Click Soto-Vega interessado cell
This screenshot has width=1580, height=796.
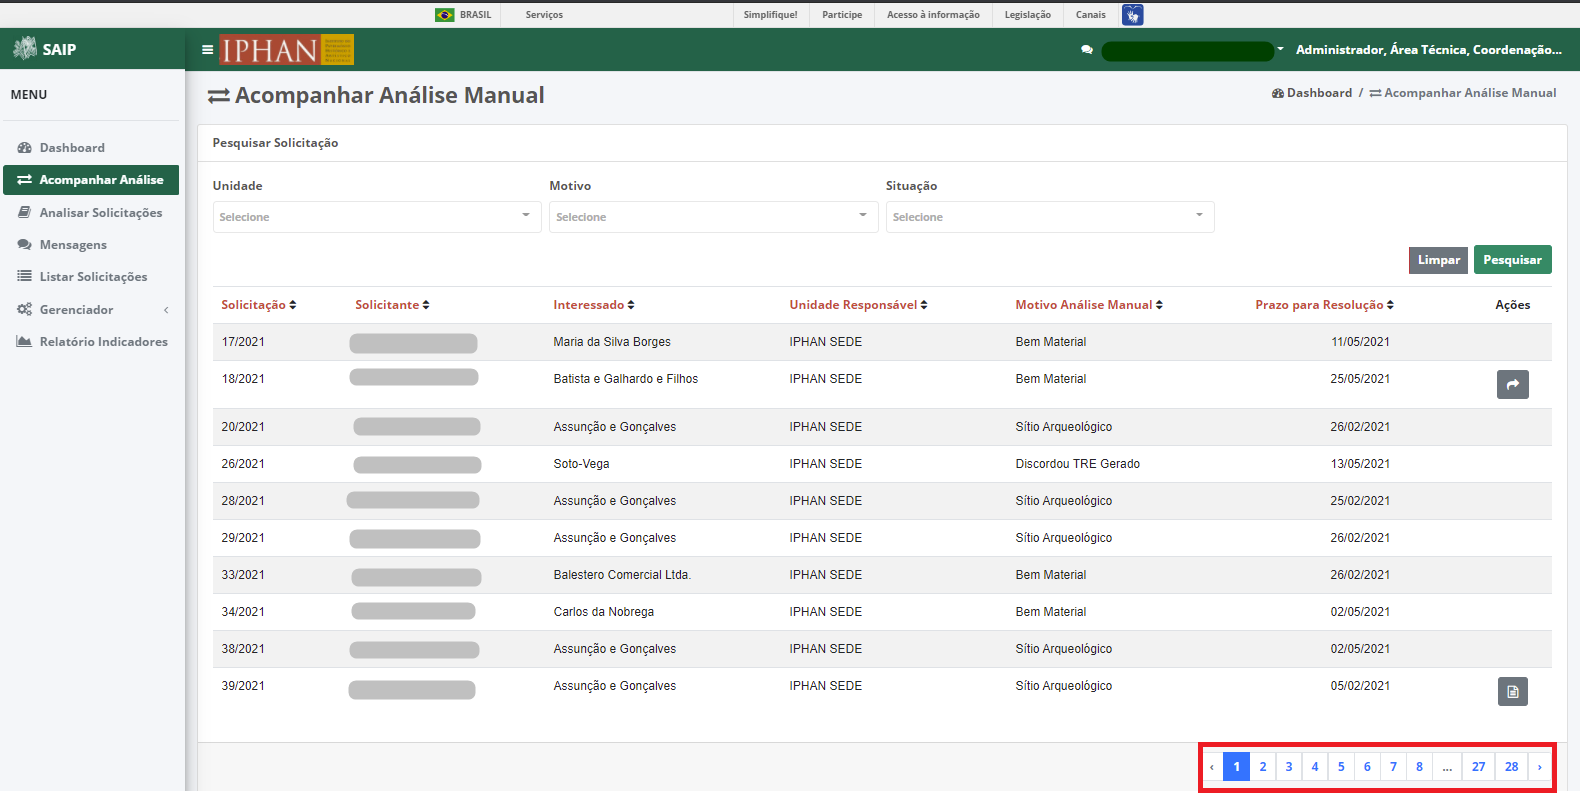pyautogui.click(x=581, y=464)
